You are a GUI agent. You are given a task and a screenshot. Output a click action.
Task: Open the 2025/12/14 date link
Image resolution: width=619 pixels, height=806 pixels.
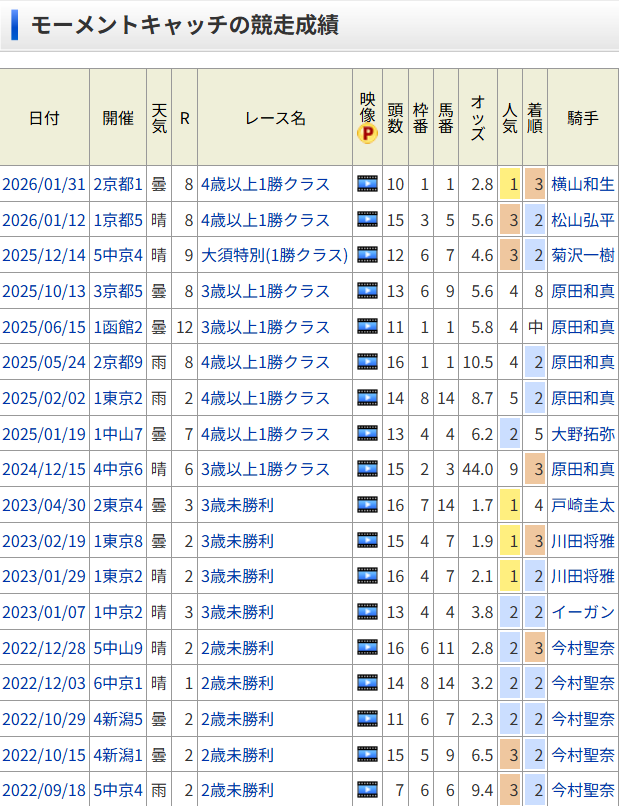click(x=44, y=255)
